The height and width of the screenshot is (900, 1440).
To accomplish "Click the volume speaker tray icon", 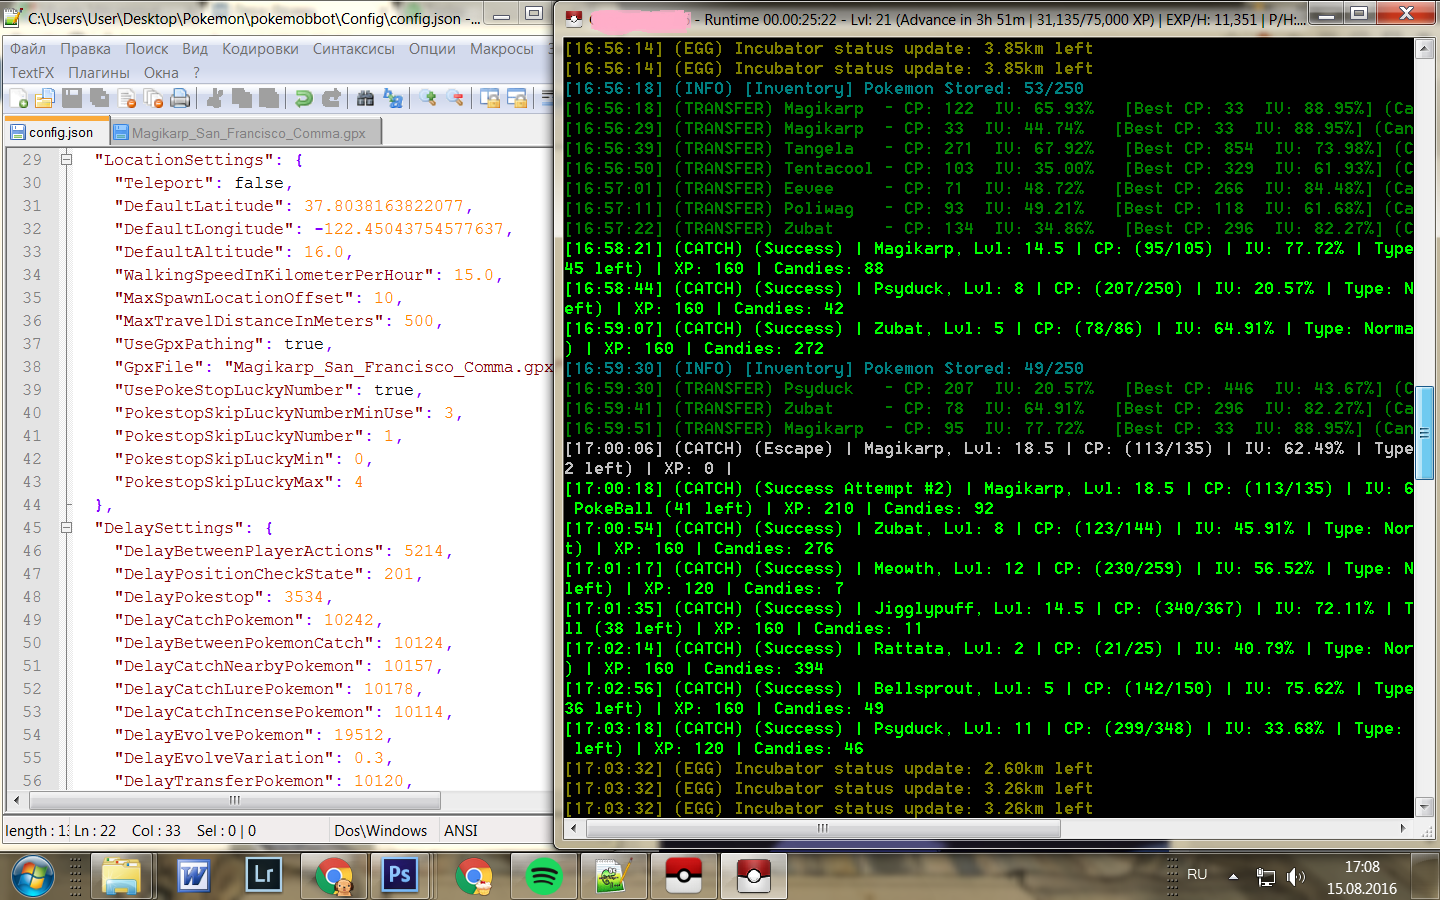I will coord(1295,877).
